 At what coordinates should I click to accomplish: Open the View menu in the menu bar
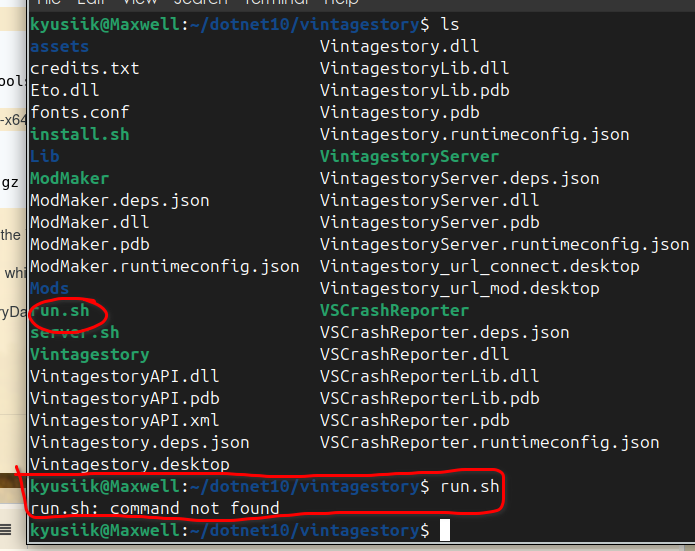coord(140,3)
